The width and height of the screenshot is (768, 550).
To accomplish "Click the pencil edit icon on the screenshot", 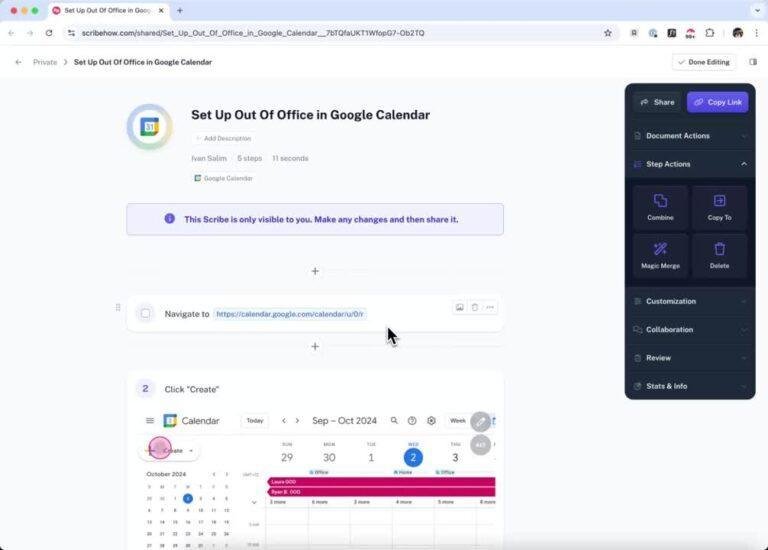I will click(x=480, y=421).
